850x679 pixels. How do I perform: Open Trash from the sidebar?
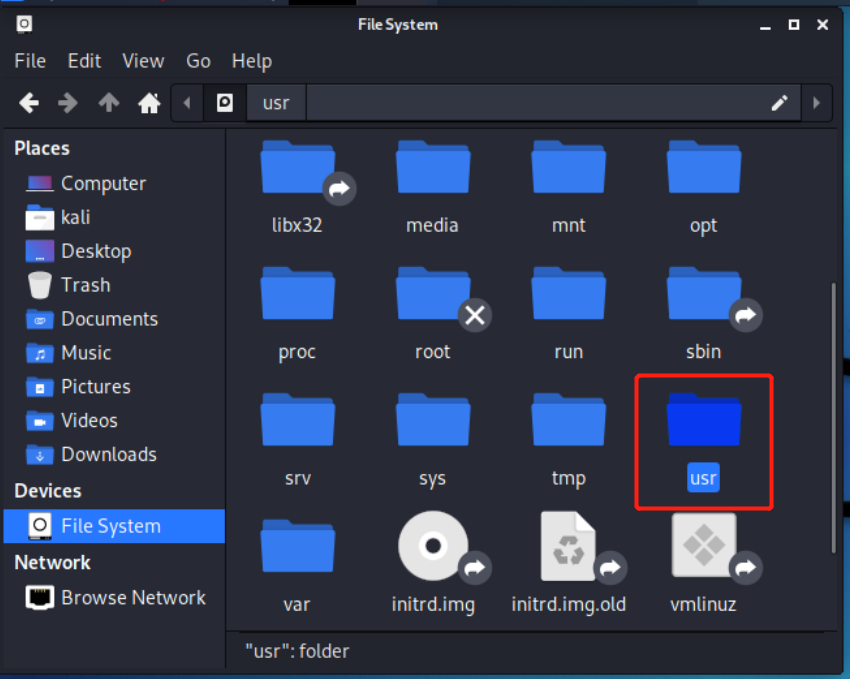pyautogui.click(x=84, y=285)
